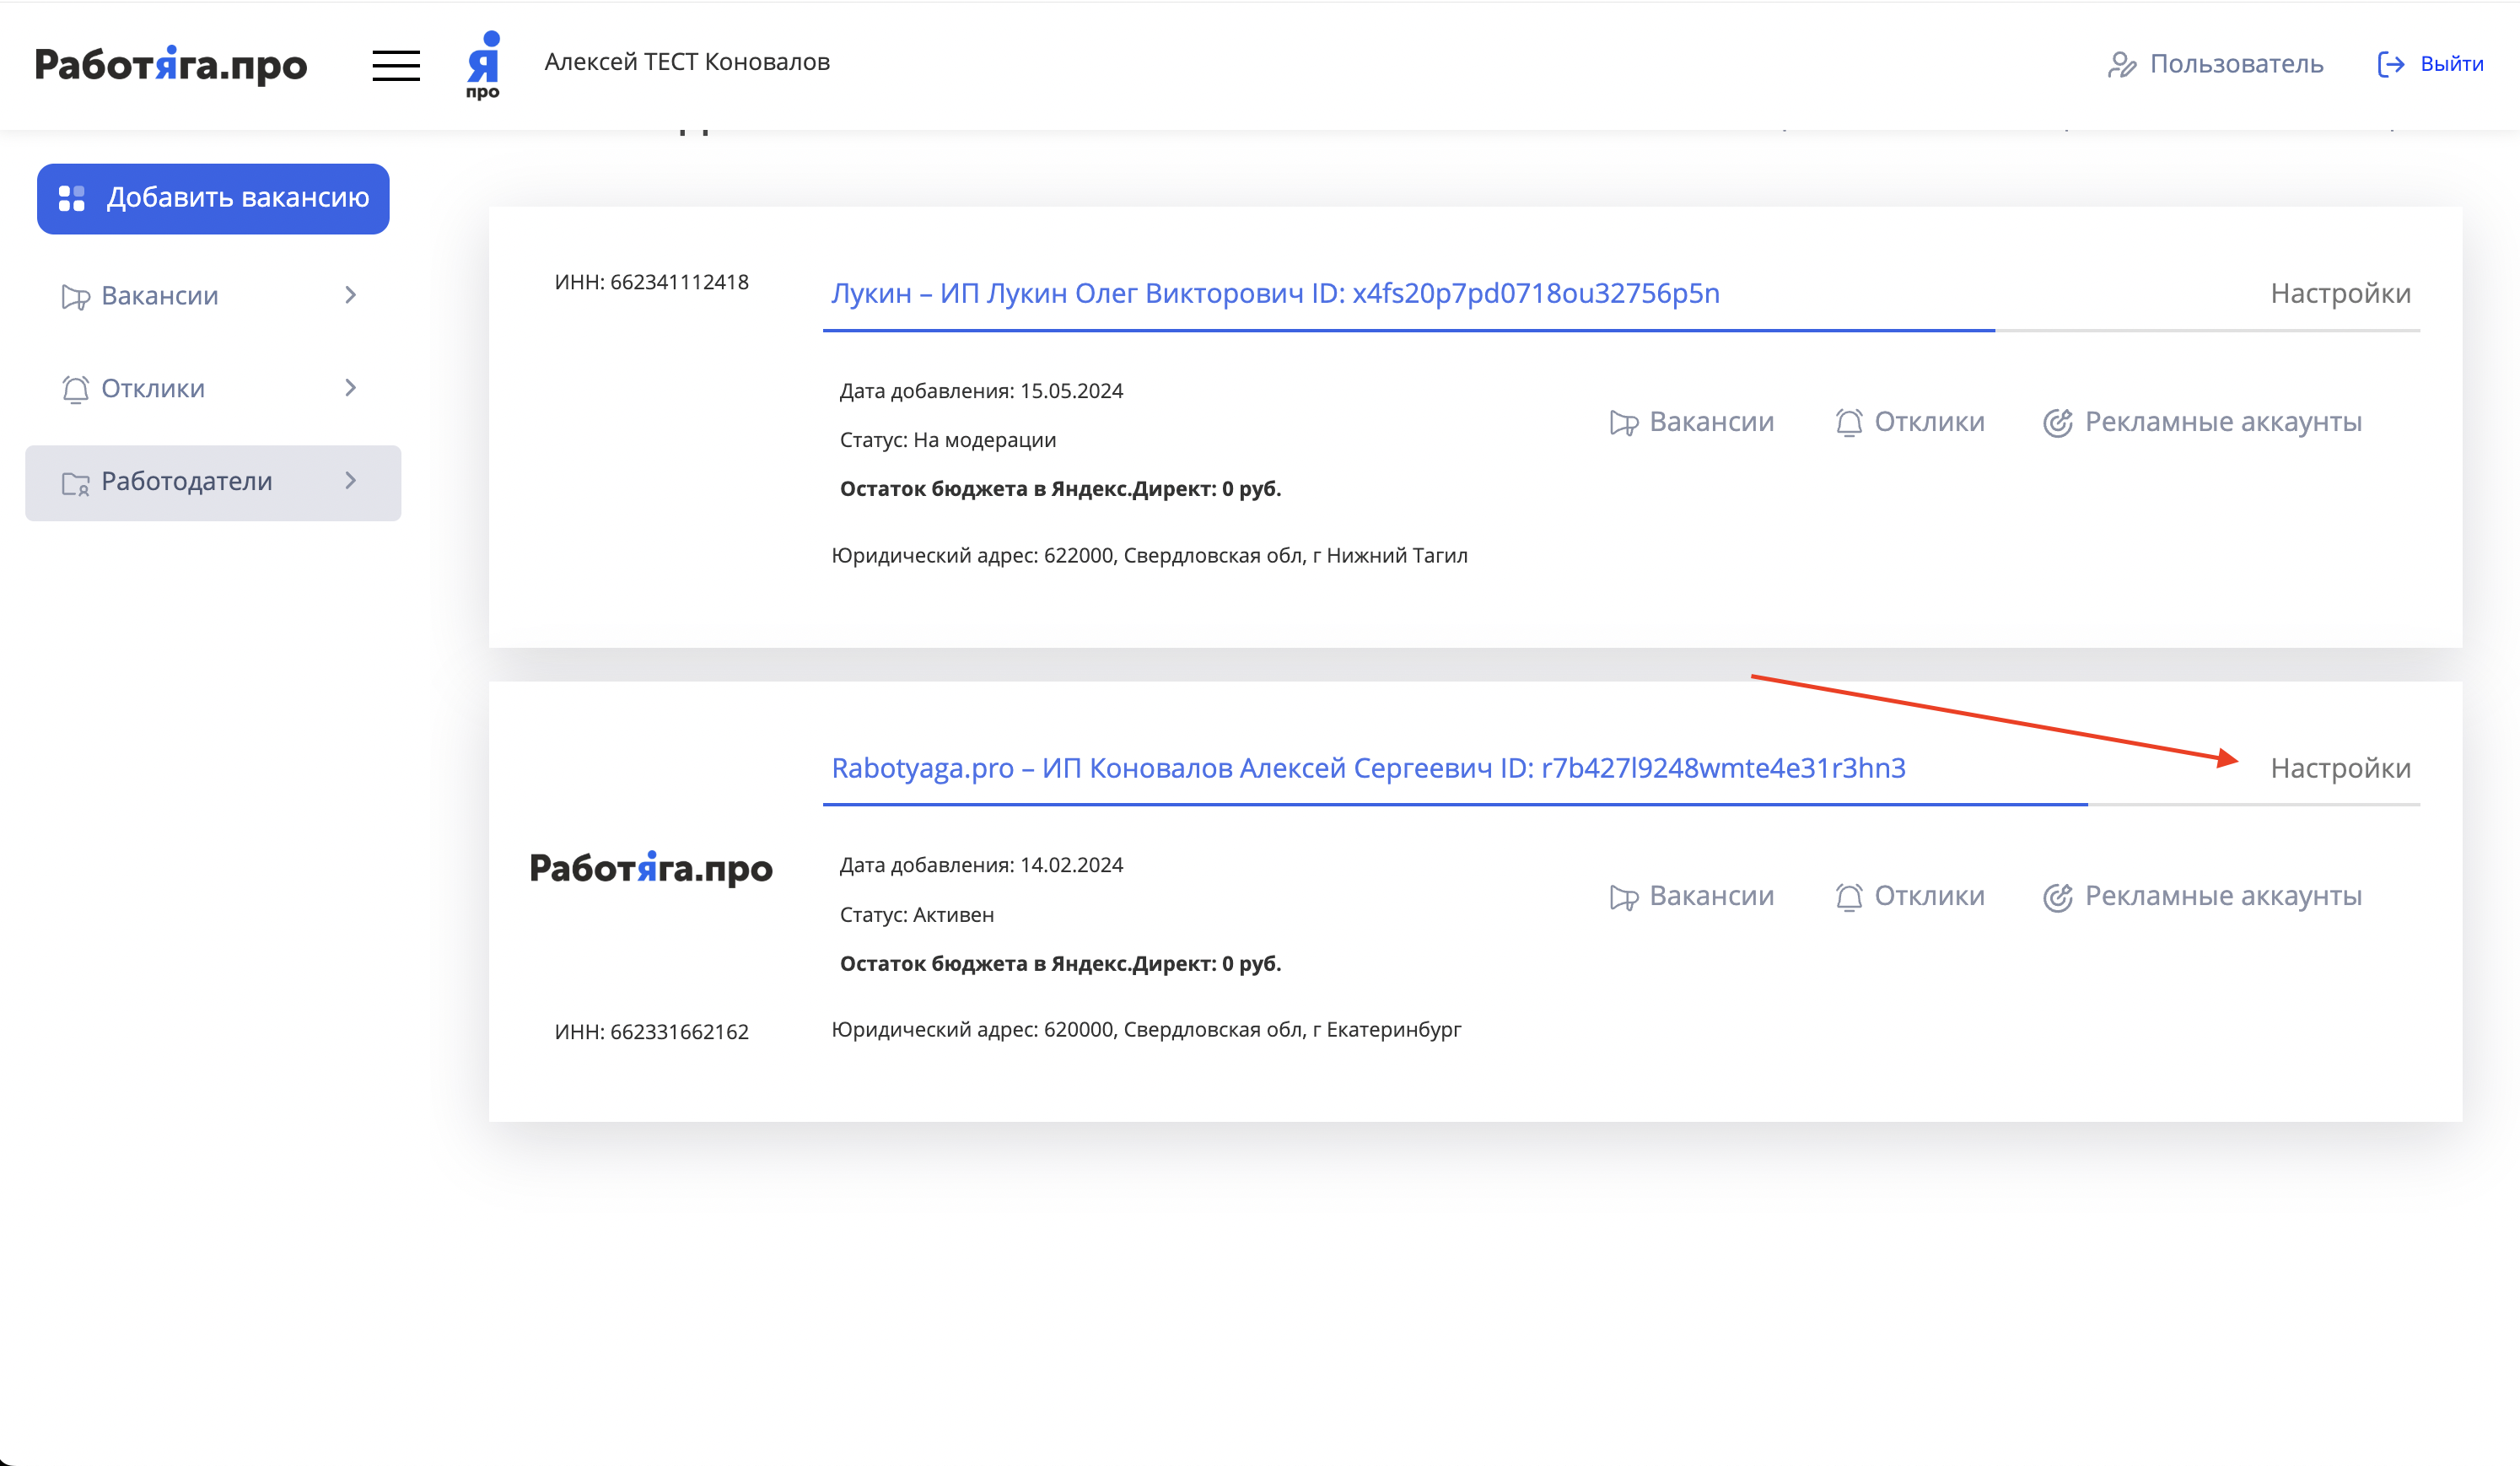
Task: Expand Отклики chevron in sidebar
Action: click(x=350, y=387)
